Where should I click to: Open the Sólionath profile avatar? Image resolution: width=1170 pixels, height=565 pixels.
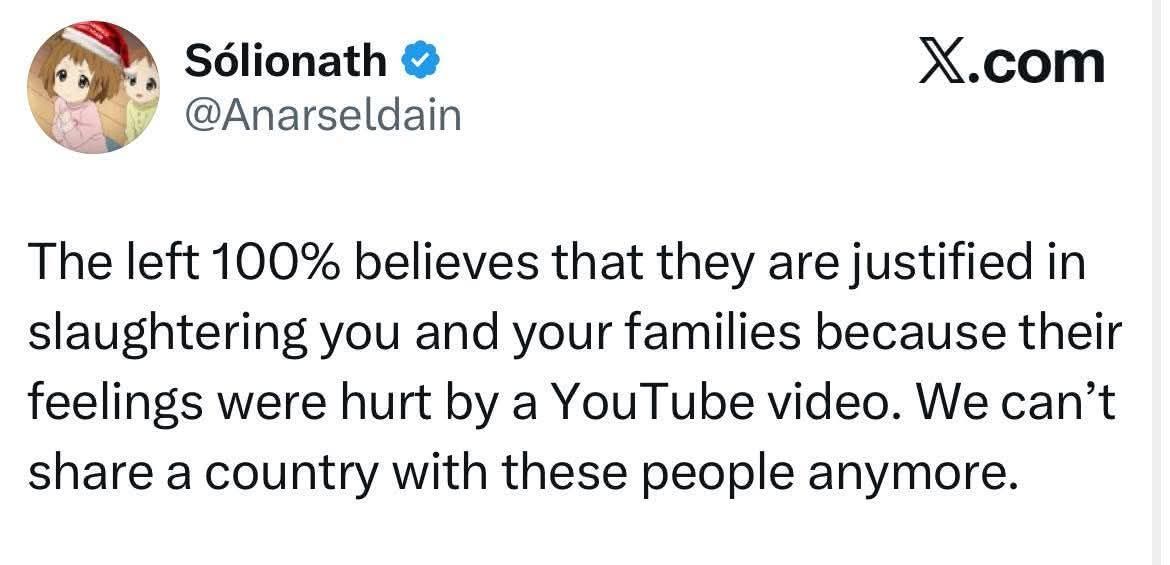[x=93, y=87]
